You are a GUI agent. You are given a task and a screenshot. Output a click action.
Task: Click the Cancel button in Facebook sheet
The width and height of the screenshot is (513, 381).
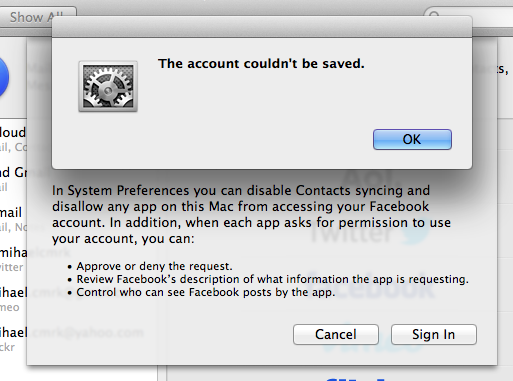point(336,334)
